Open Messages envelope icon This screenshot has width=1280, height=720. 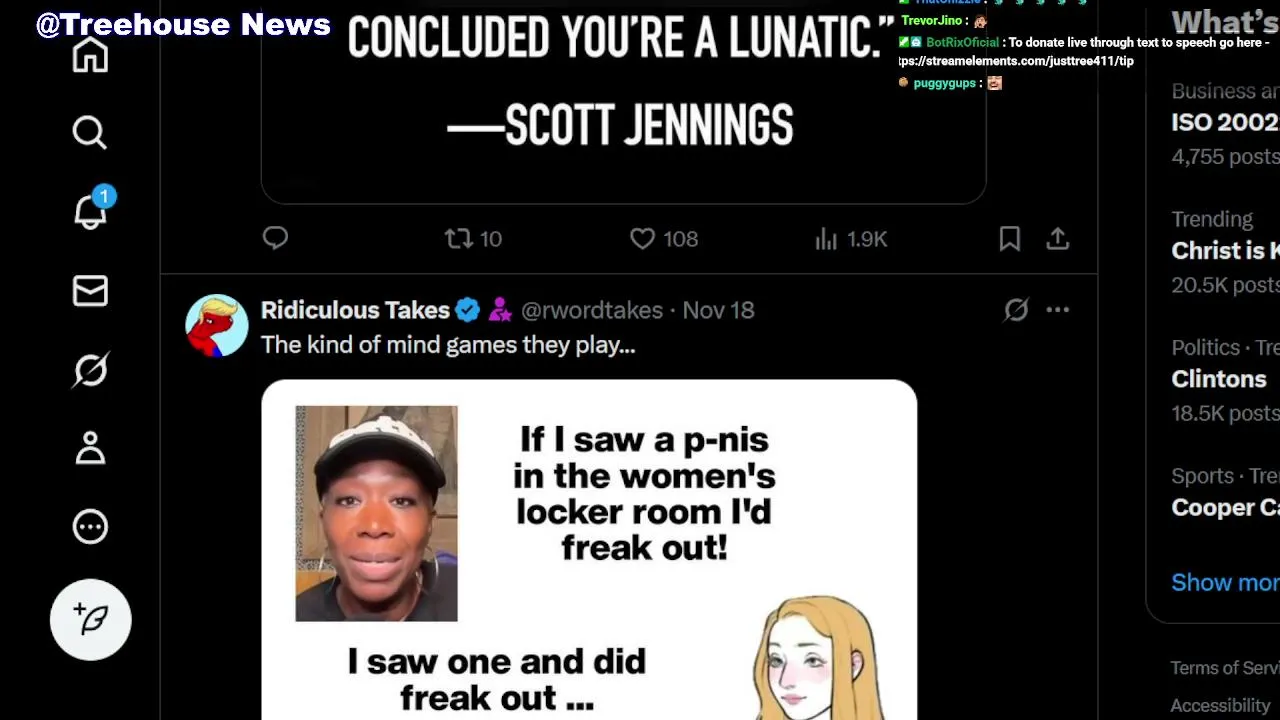(90, 291)
